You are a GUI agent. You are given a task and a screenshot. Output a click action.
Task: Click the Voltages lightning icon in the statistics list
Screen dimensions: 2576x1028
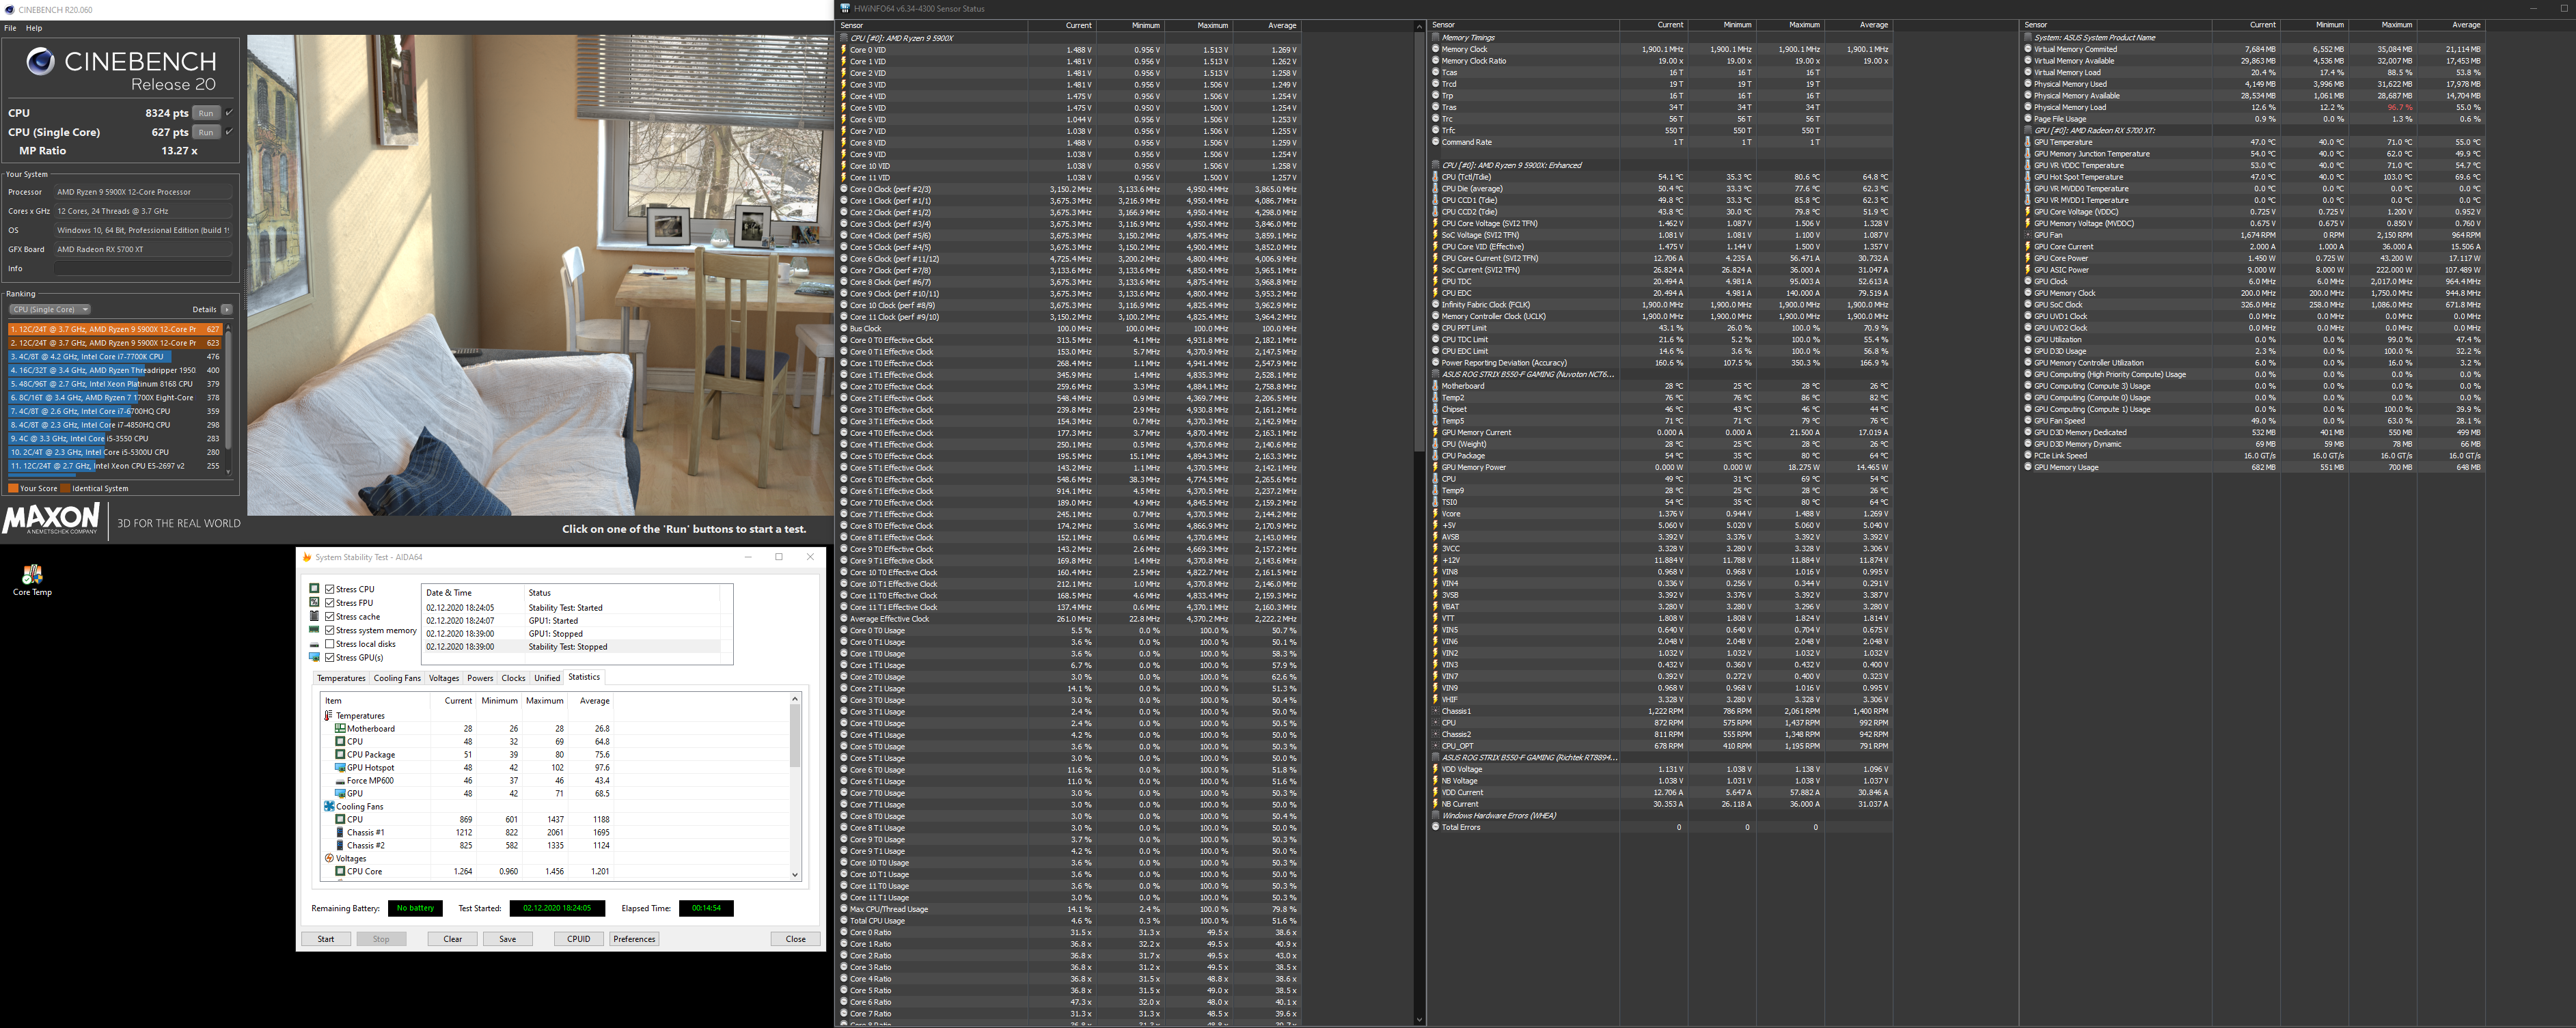(329, 858)
